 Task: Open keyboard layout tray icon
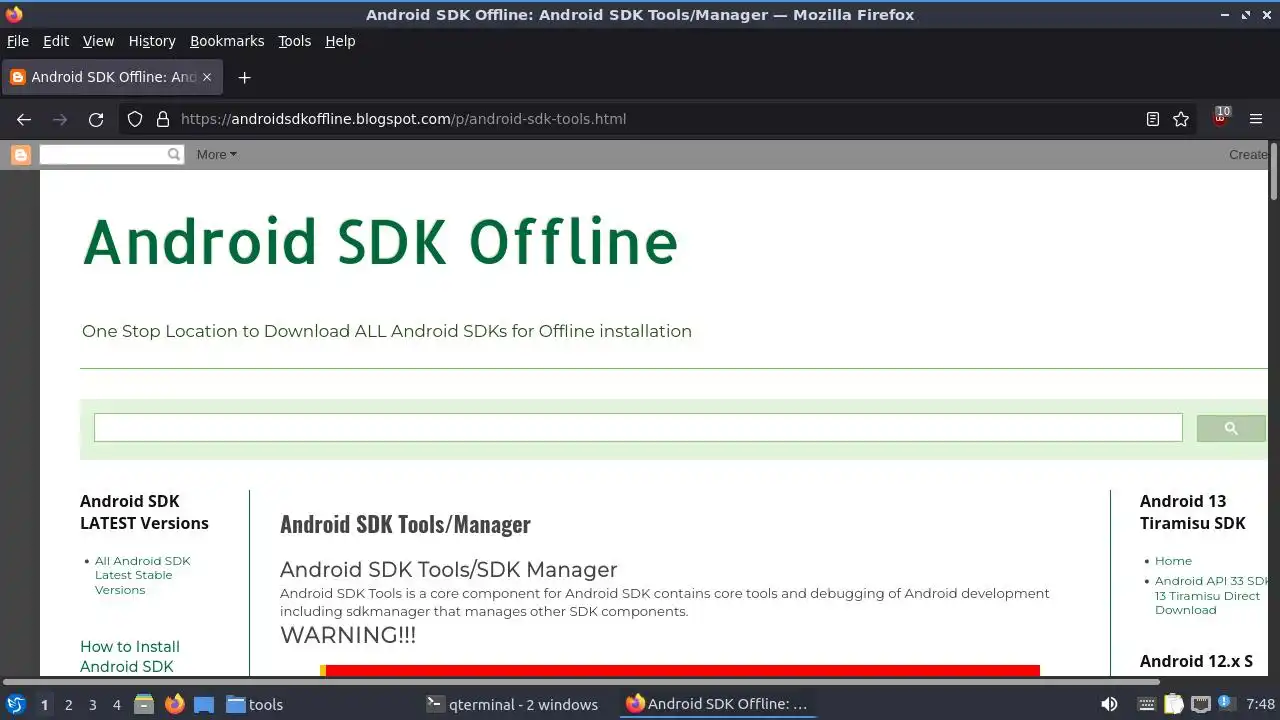(x=1147, y=704)
